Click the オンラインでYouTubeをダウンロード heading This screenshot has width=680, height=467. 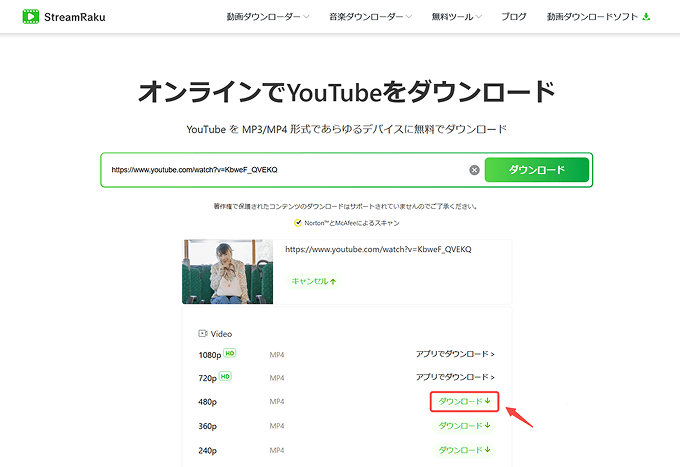click(347, 92)
